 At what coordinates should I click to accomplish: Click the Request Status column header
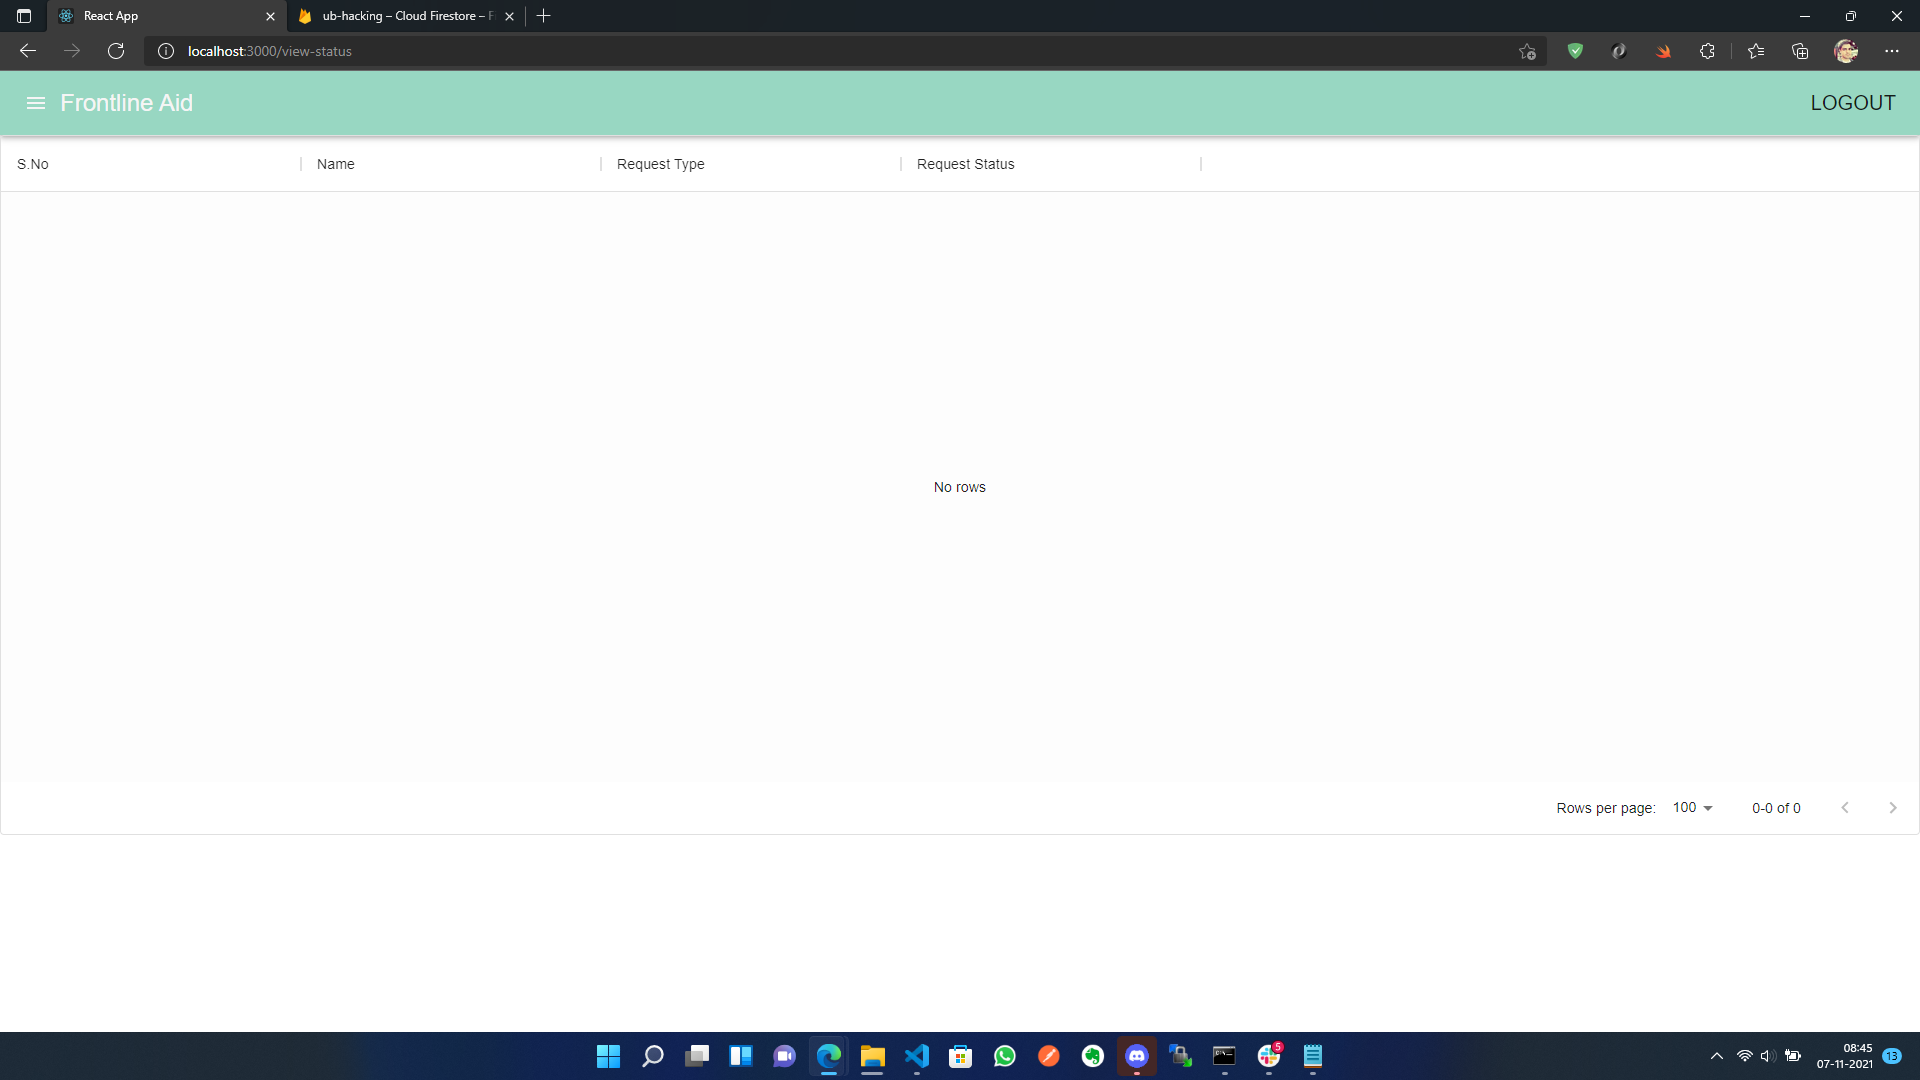click(965, 164)
